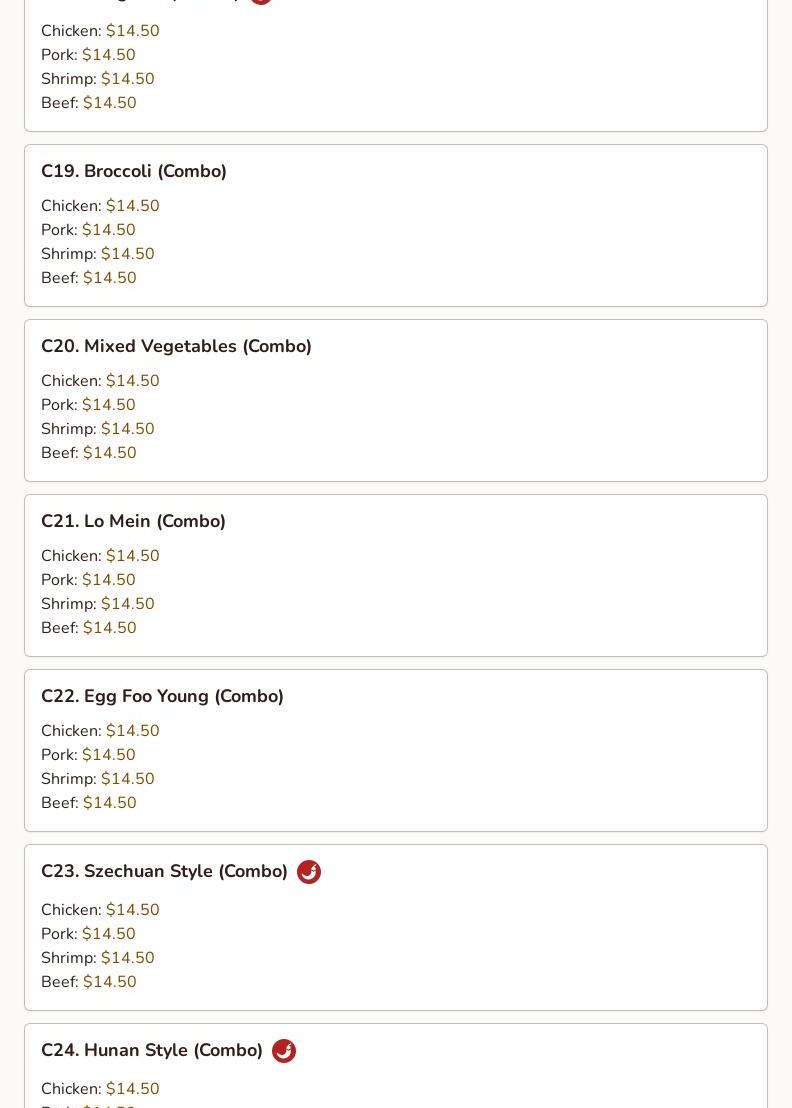Pick Shrimp price under Egg Foo Young
This screenshot has height=1108, width=792.
pos(127,779)
